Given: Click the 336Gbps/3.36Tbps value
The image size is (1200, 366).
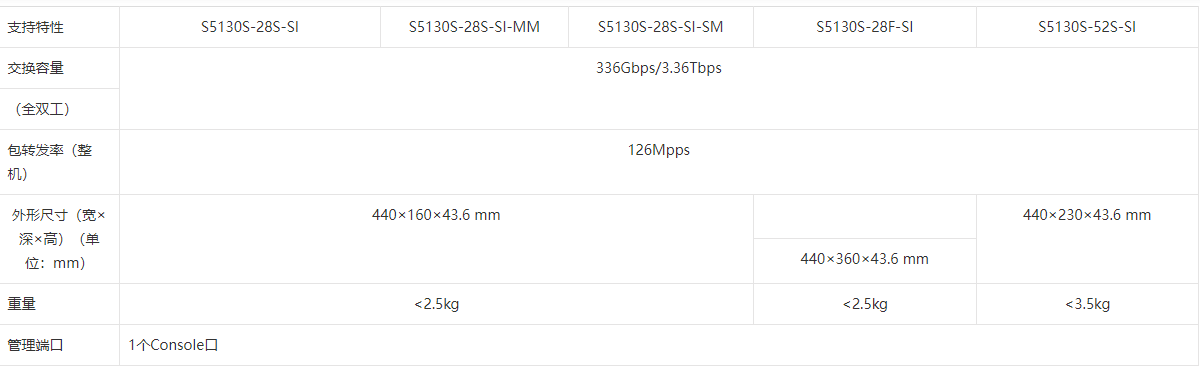Looking at the screenshot, I should coord(658,68).
